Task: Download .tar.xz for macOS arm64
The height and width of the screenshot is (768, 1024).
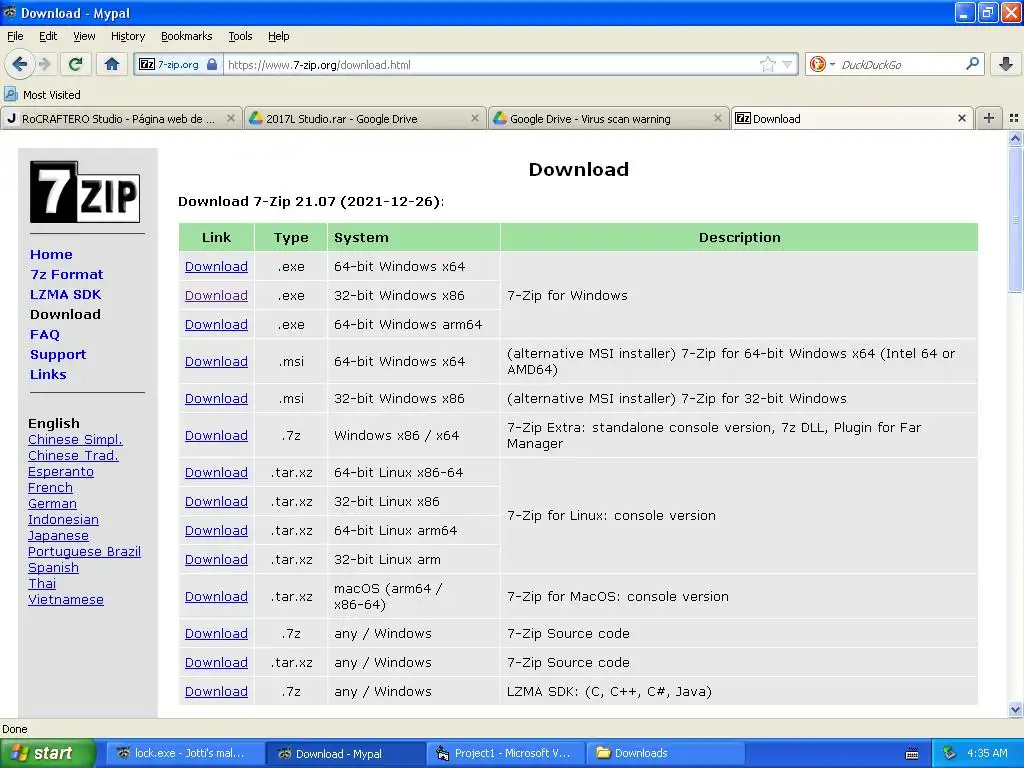Action: pos(216,596)
